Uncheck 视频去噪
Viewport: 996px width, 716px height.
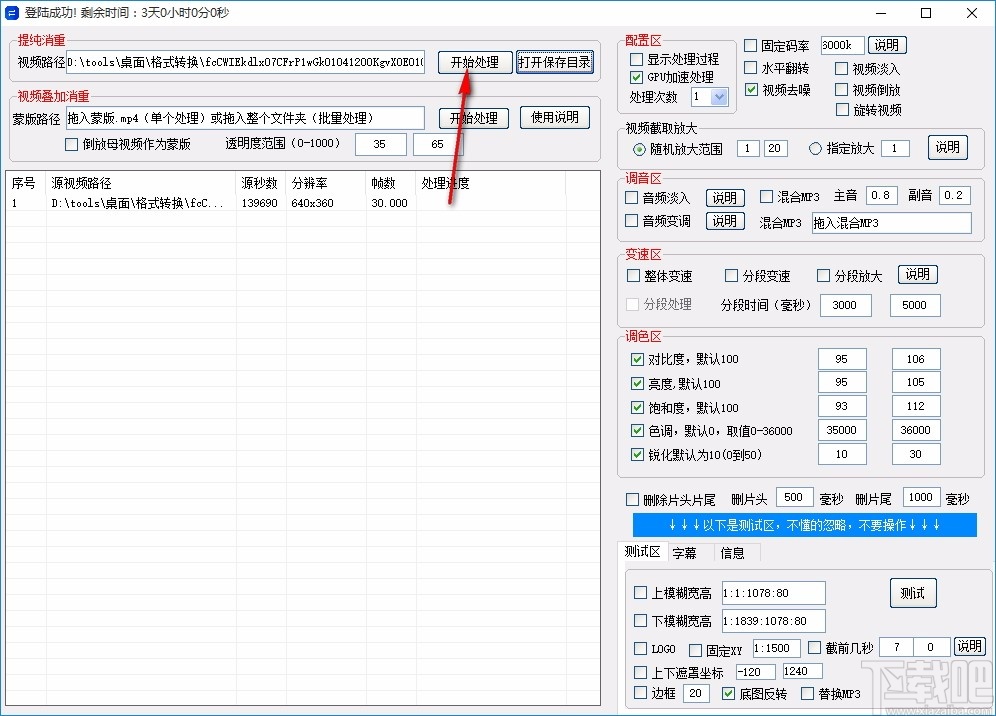tap(752, 89)
